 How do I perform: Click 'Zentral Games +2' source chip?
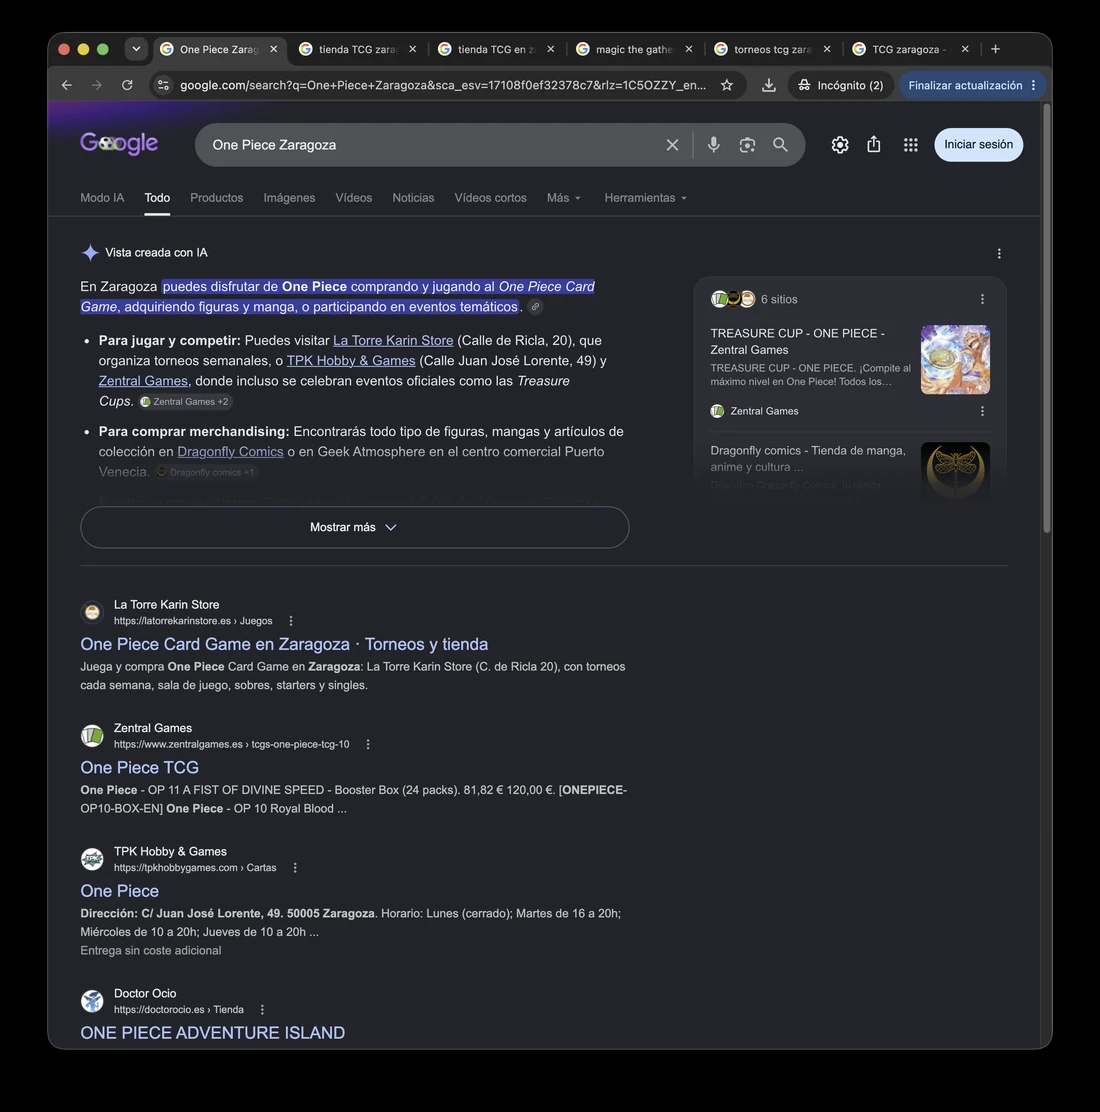[185, 401]
